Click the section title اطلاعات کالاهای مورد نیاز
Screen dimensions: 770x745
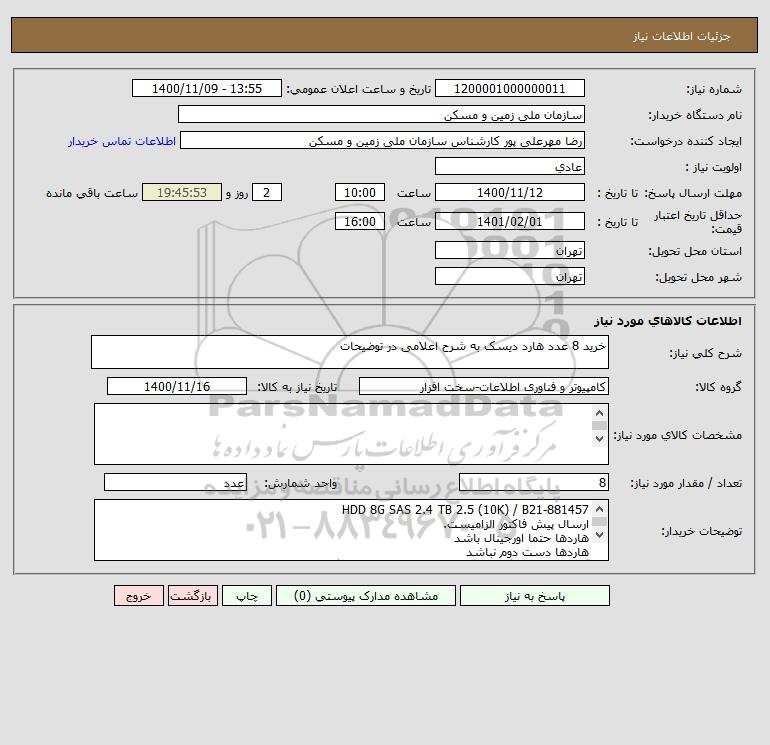pyautogui.click(x=668, y=321)
